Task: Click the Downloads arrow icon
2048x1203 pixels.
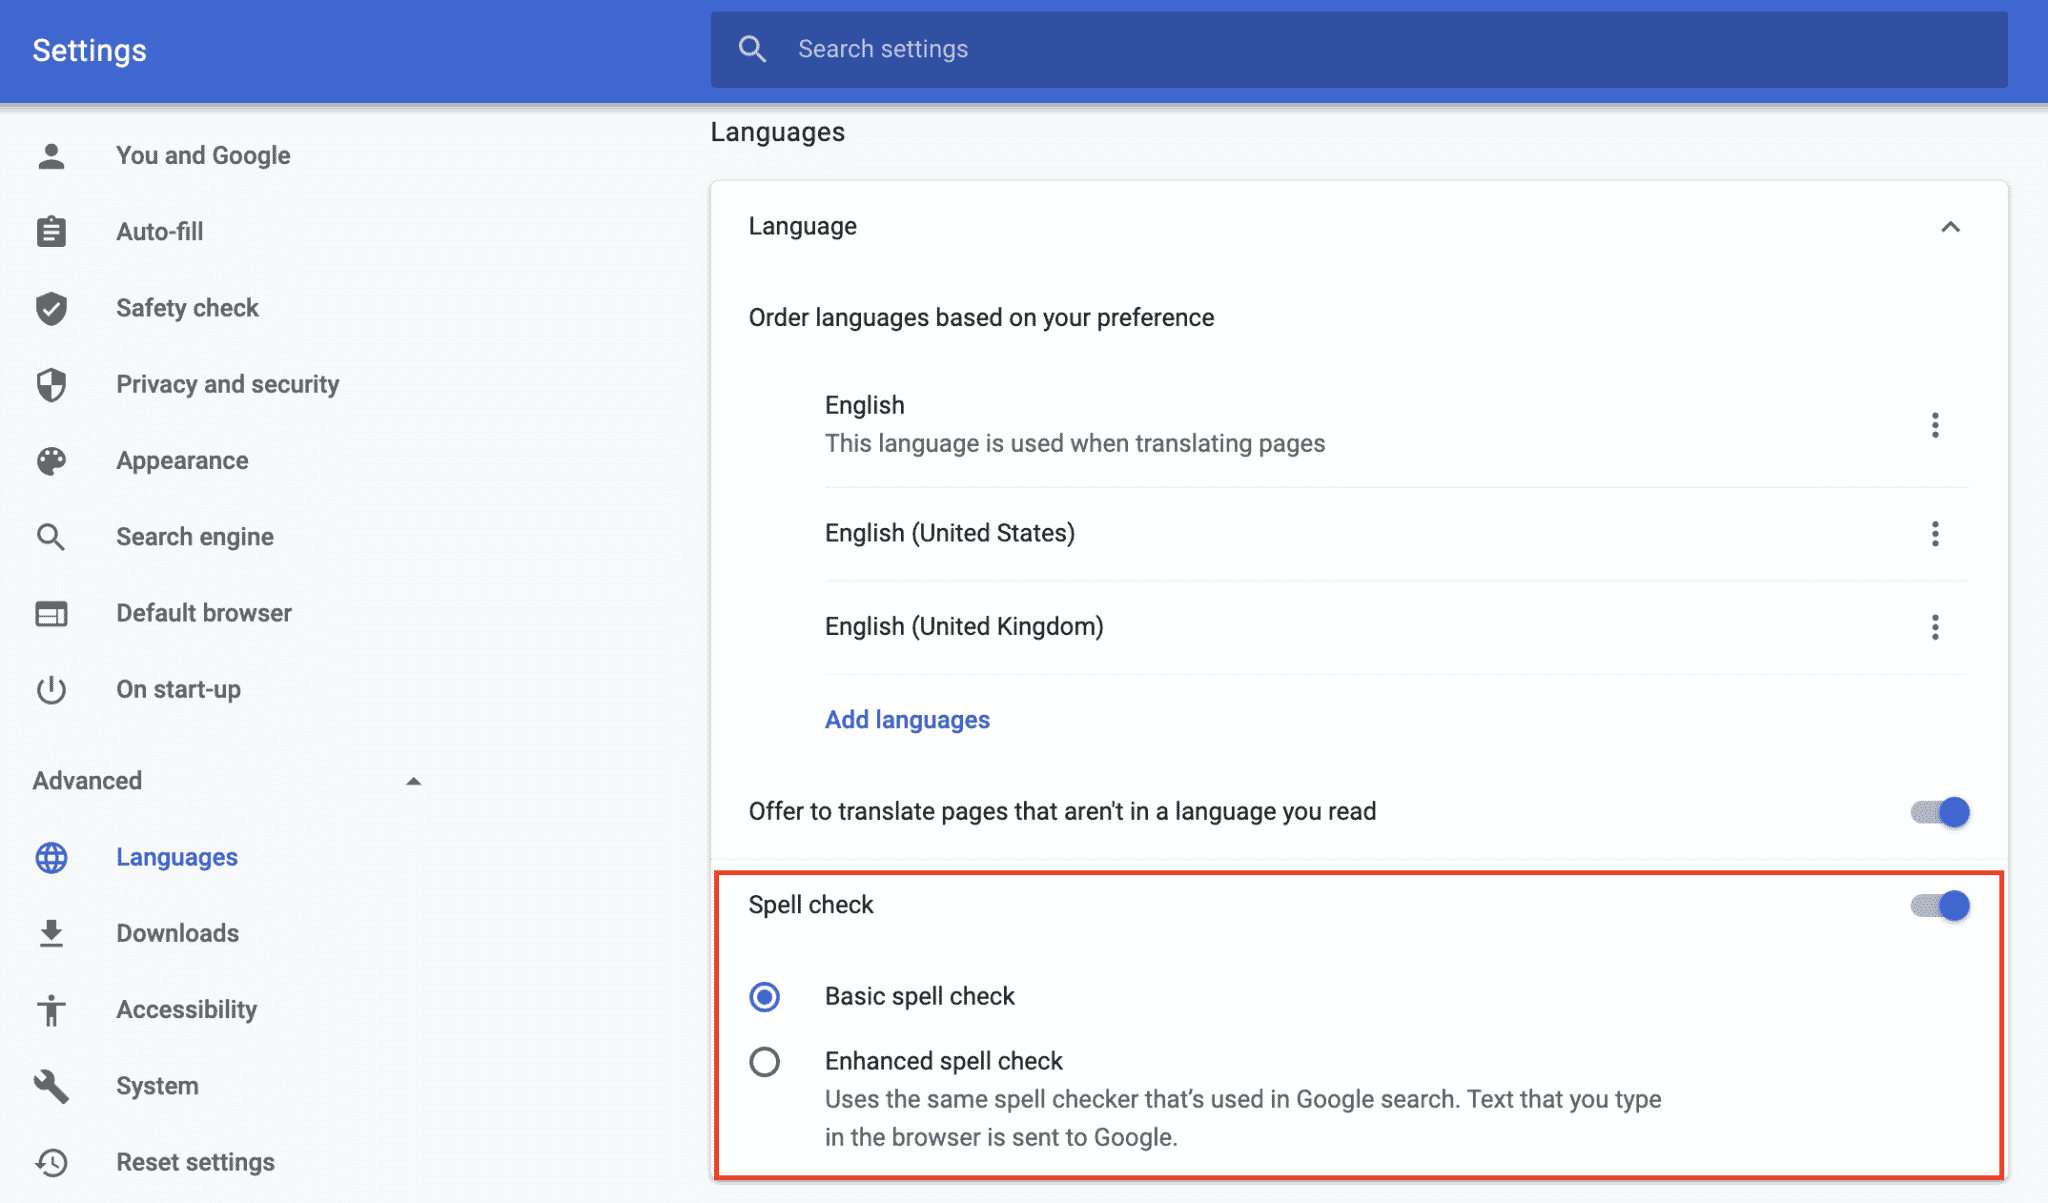Action: tap(51, 933)
